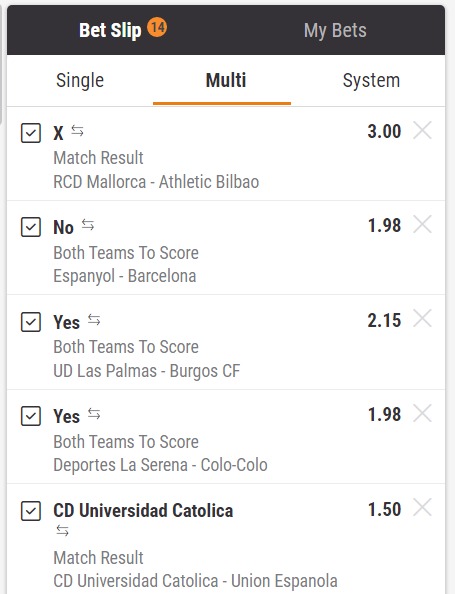Screen dimensions: 455x594
Task: Uncheck Deportes La Serena - Colo-Colo selection
Action: [x=31, y=416]
